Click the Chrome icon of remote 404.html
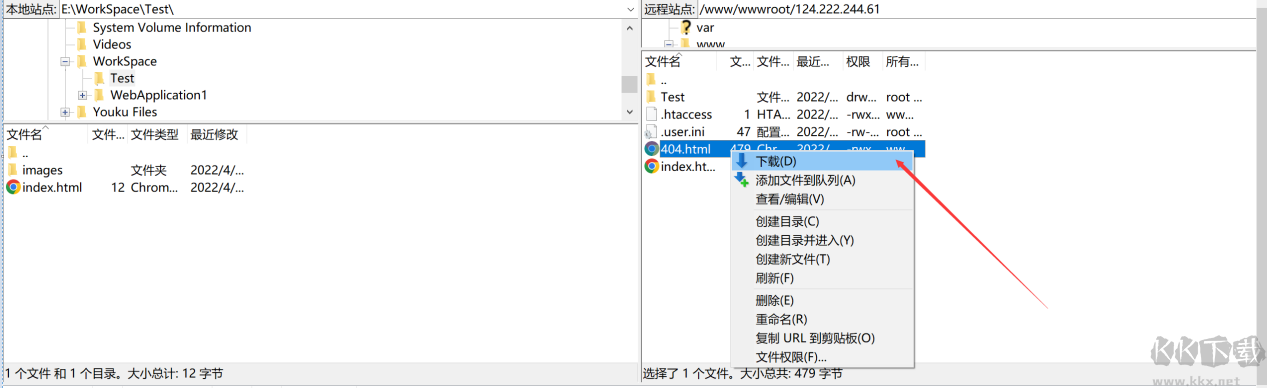 (652, 149)
